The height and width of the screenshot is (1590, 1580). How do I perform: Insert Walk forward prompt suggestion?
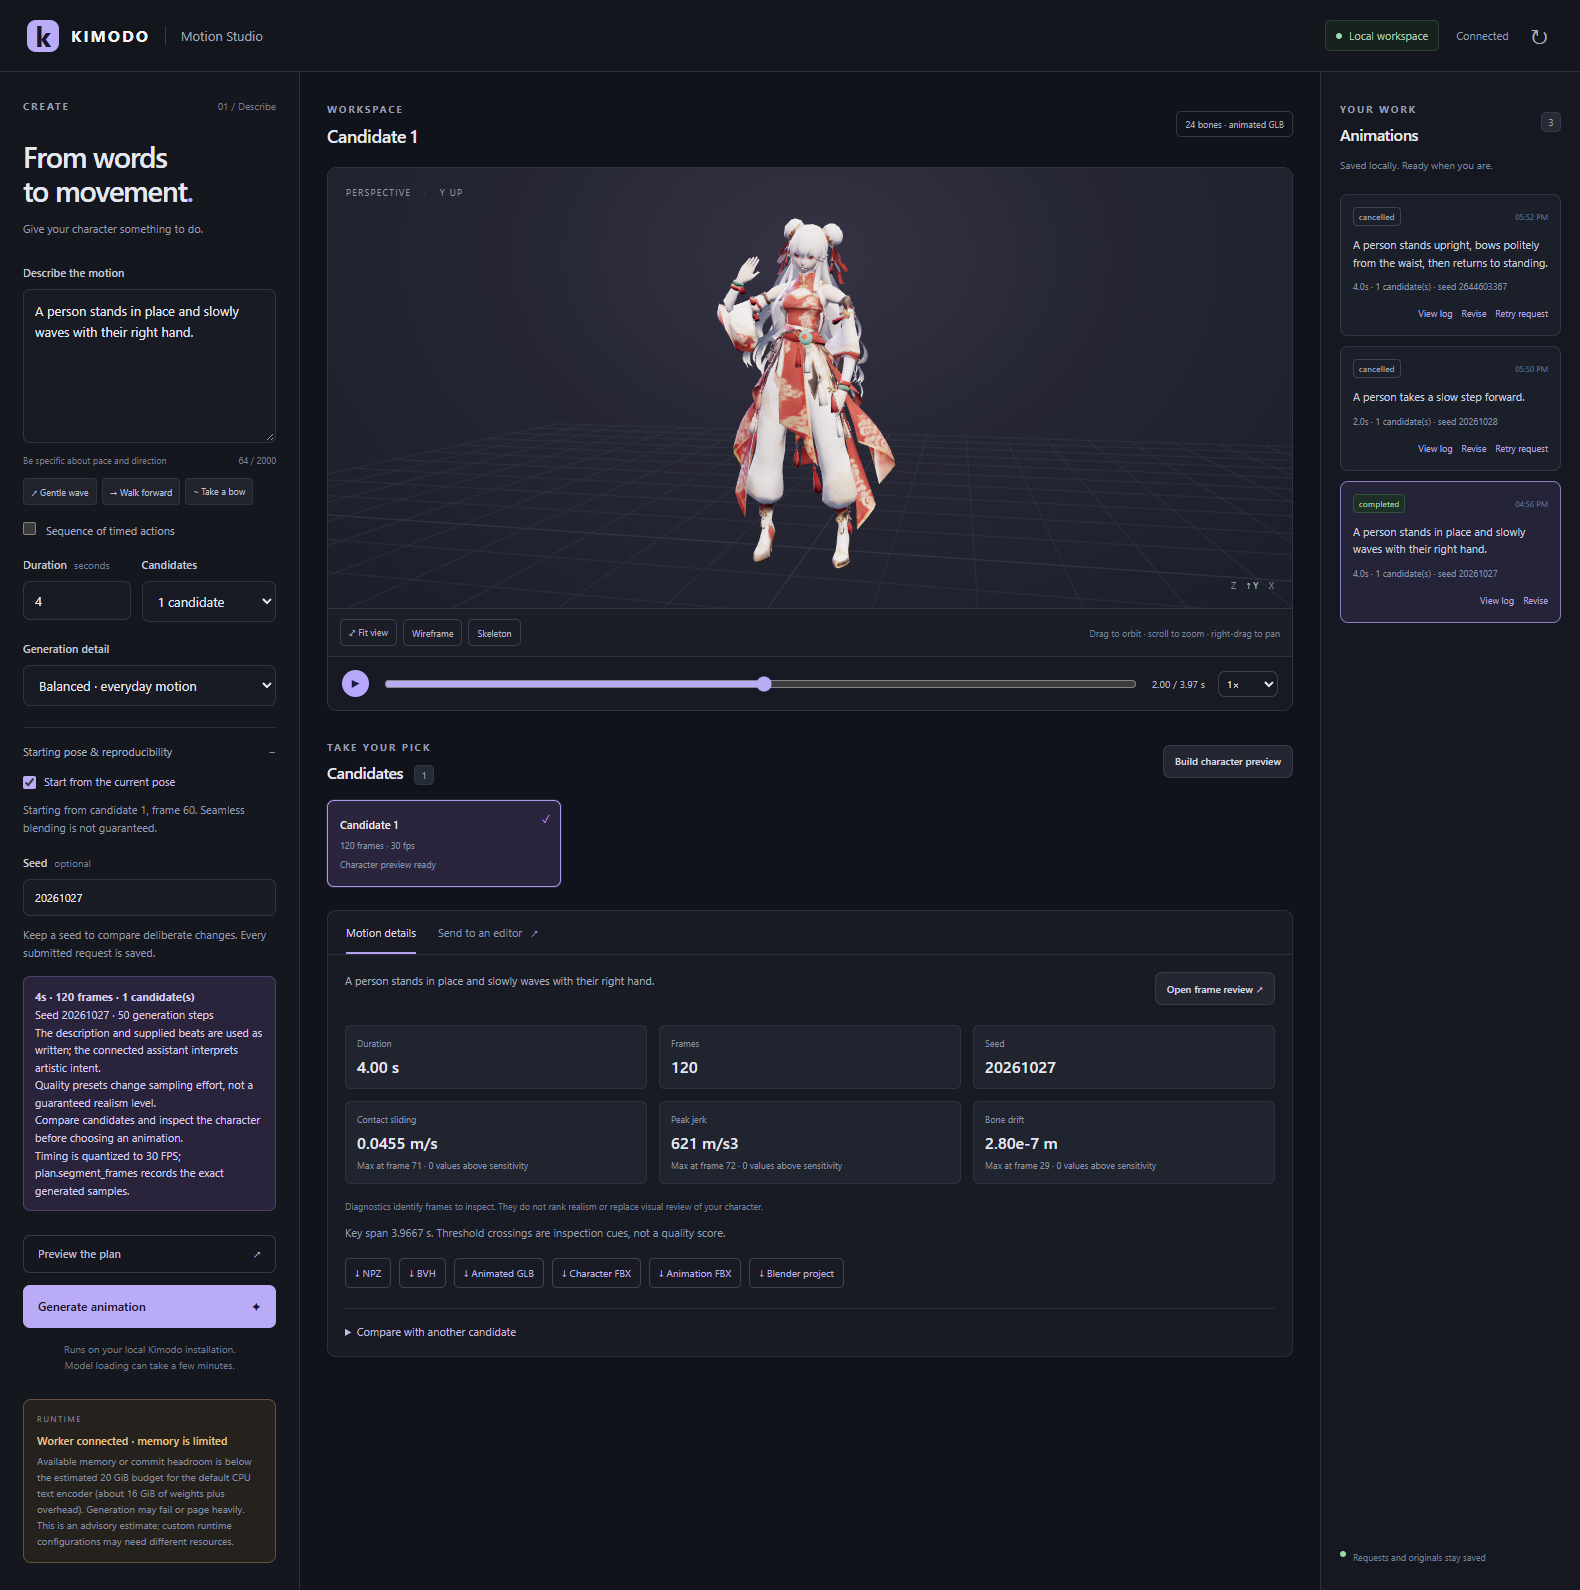tap(141, 492)
